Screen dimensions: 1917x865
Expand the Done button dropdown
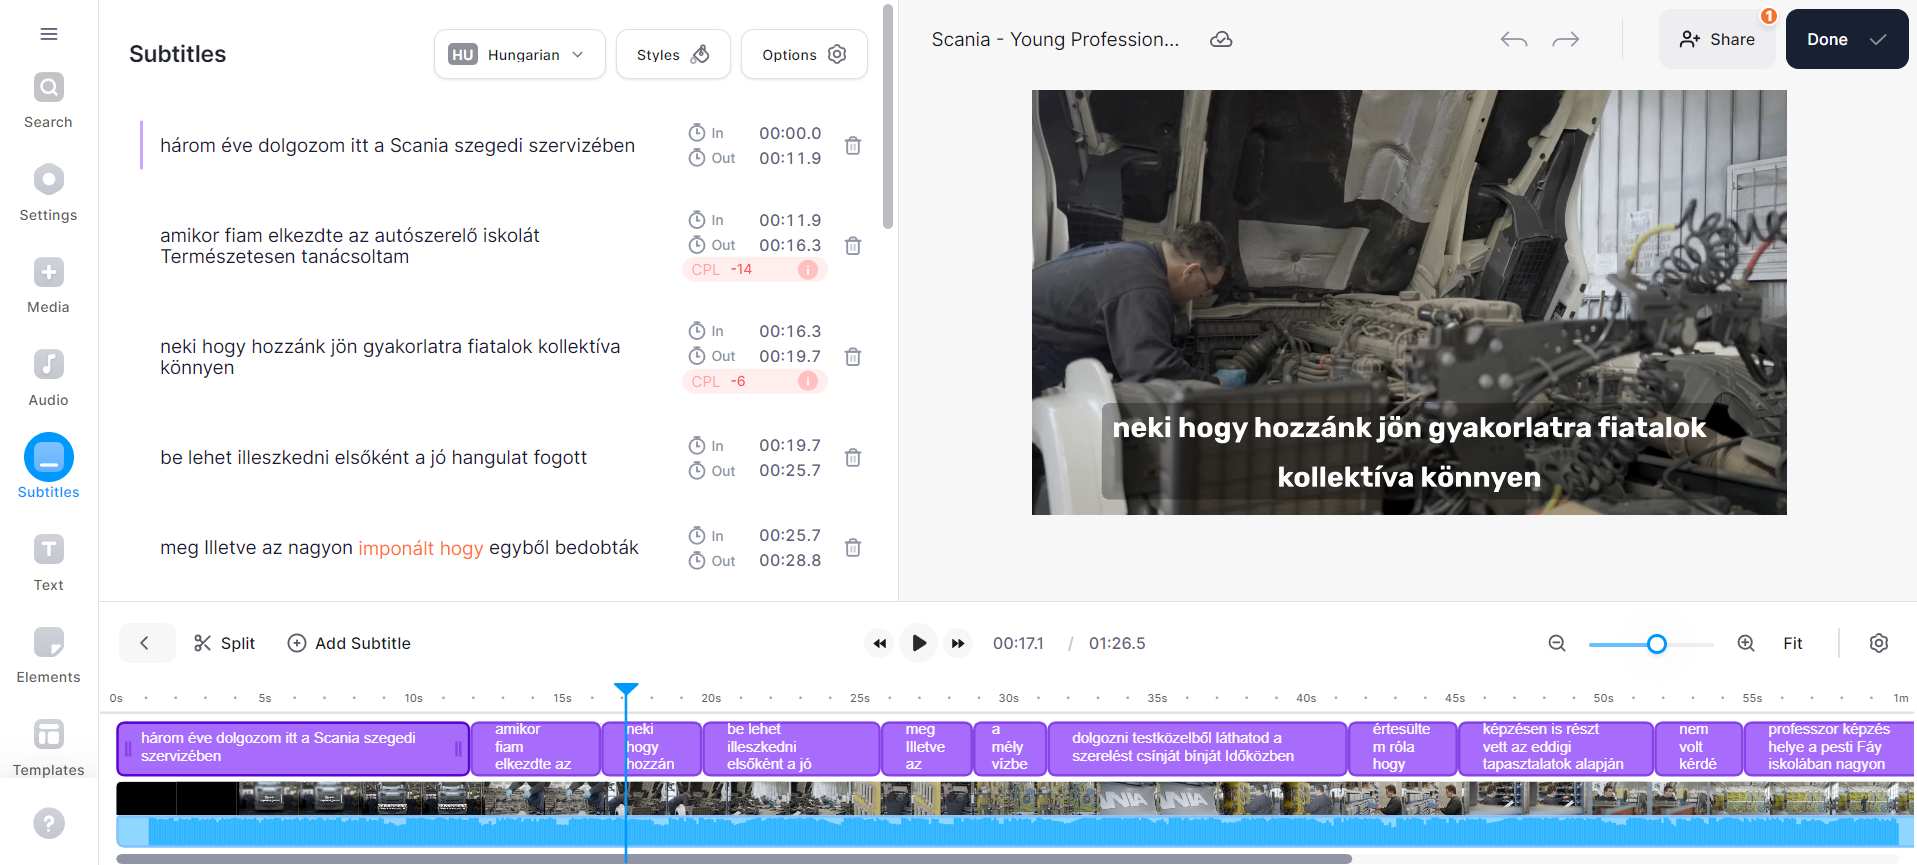tap(1878, 40)
